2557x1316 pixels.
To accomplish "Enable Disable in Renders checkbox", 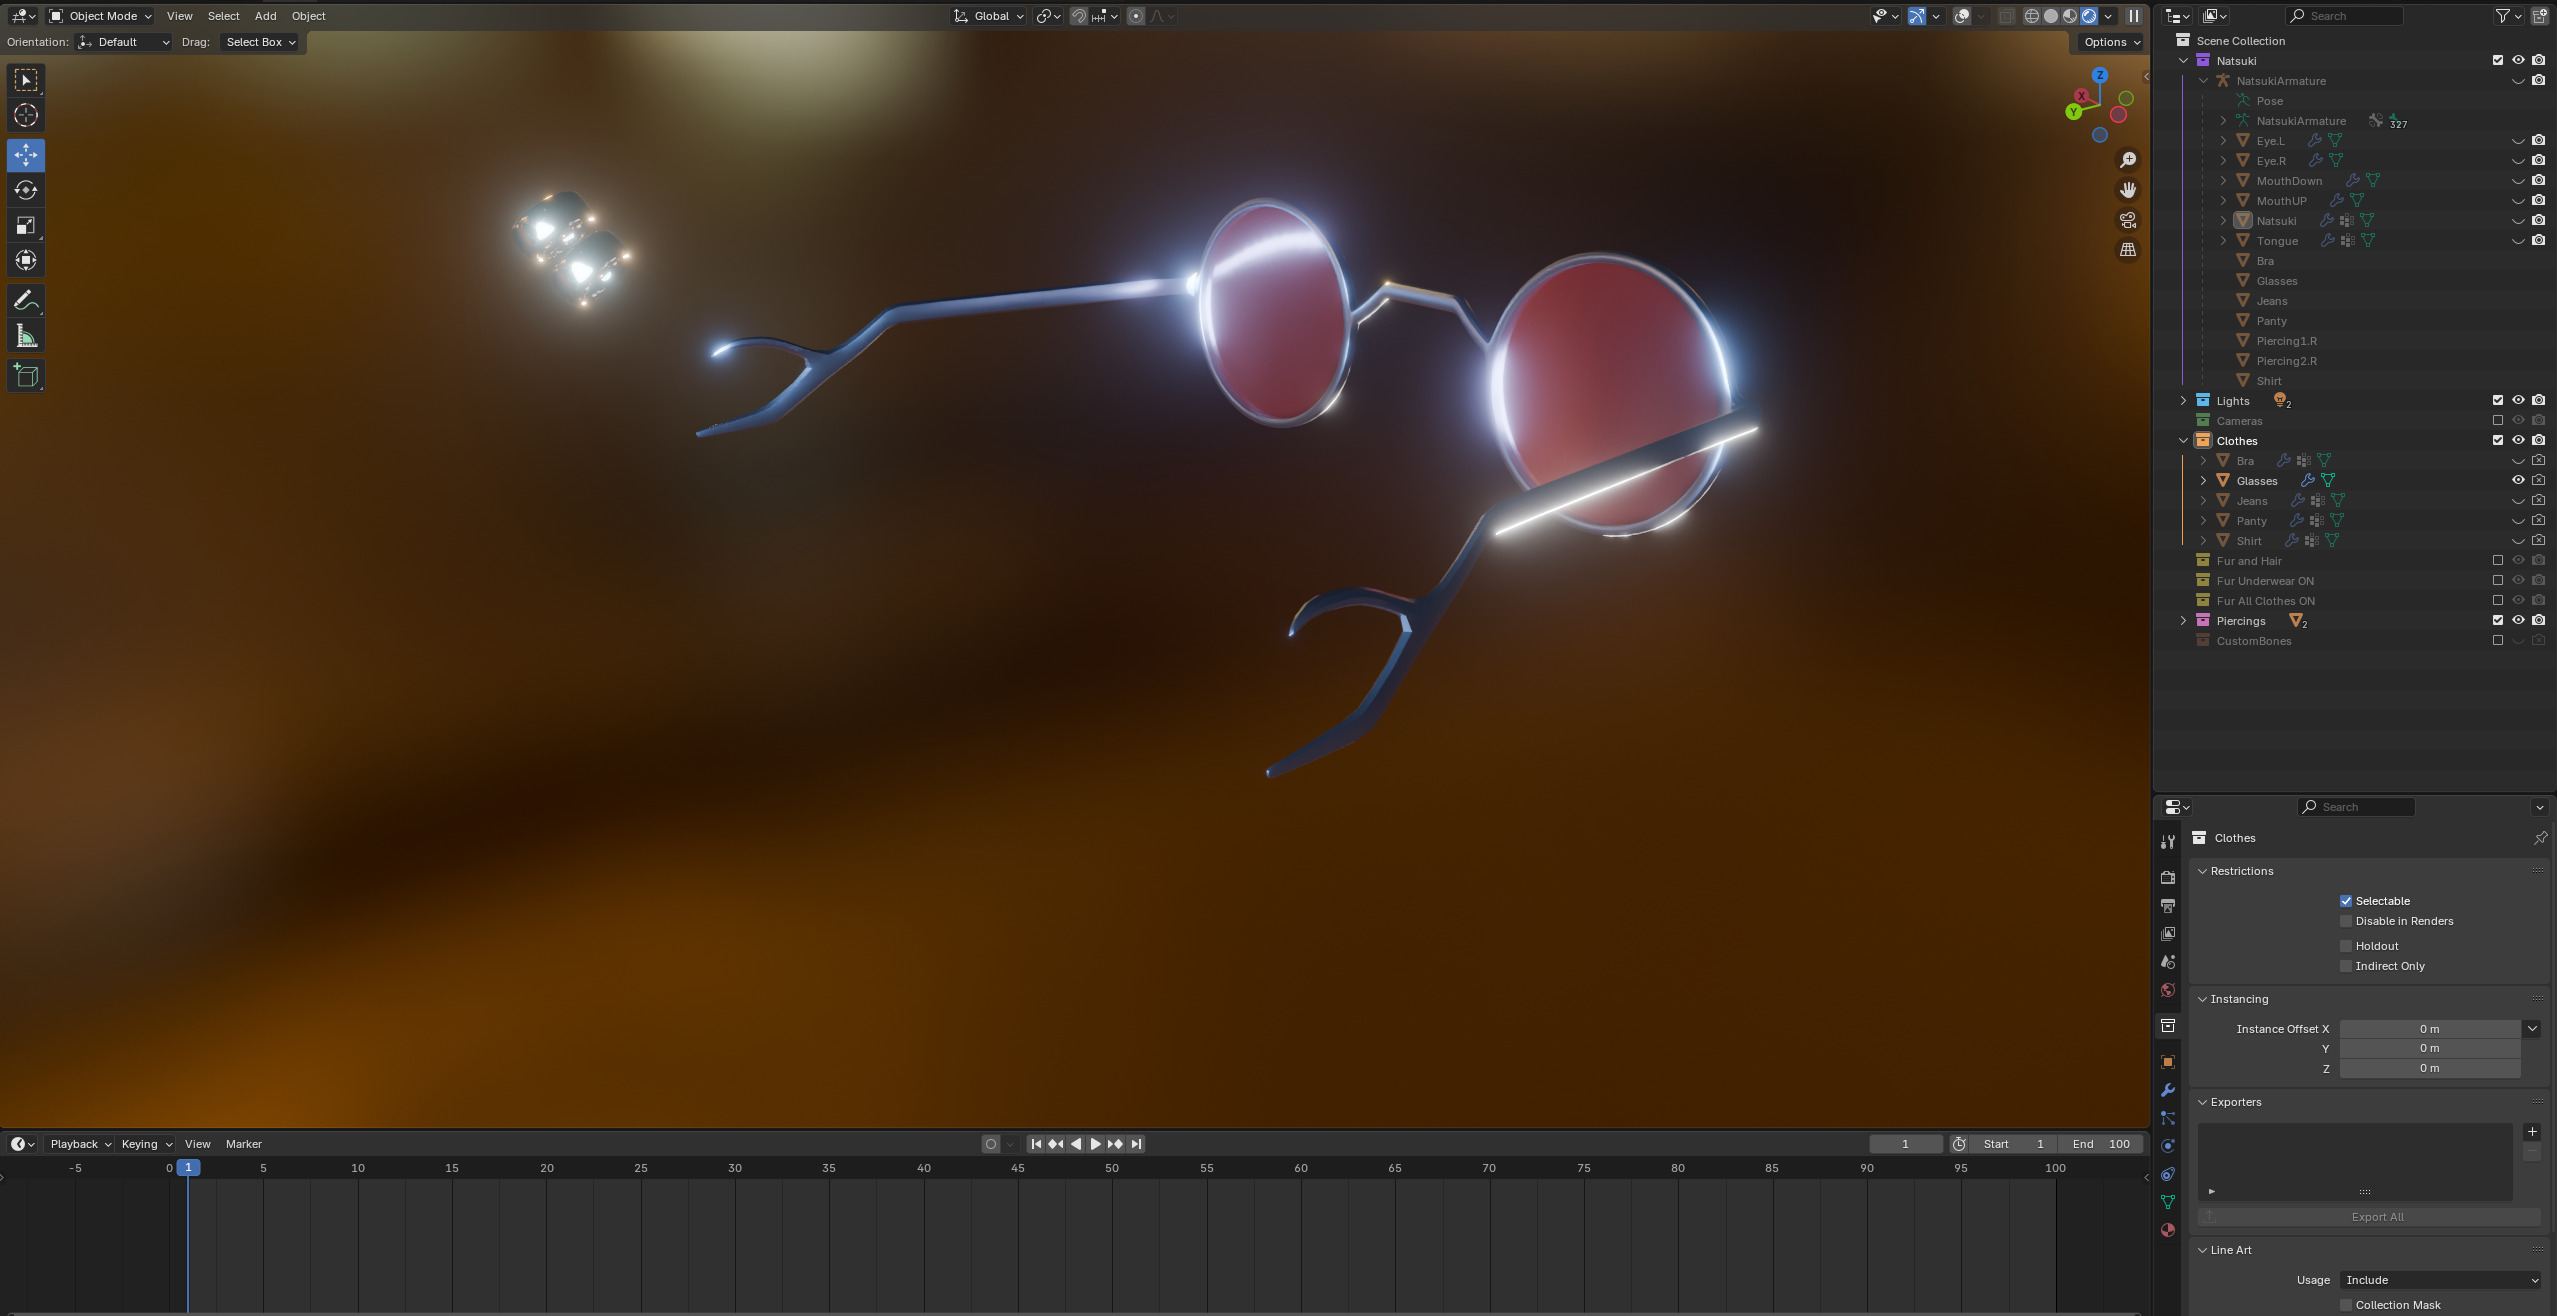I will [2346, 921].
